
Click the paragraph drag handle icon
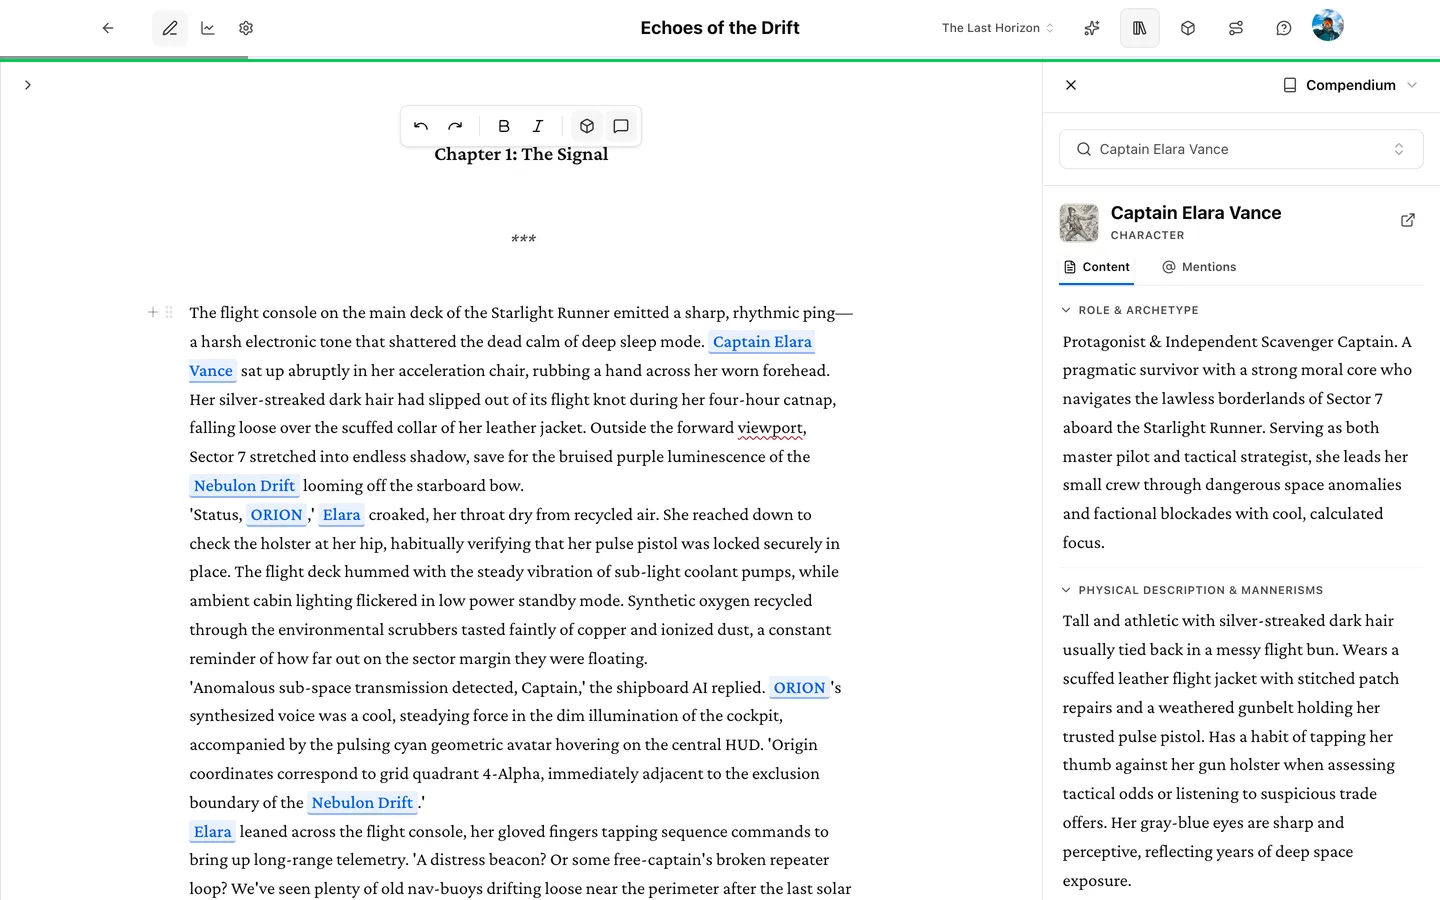(x=169, y=312)
